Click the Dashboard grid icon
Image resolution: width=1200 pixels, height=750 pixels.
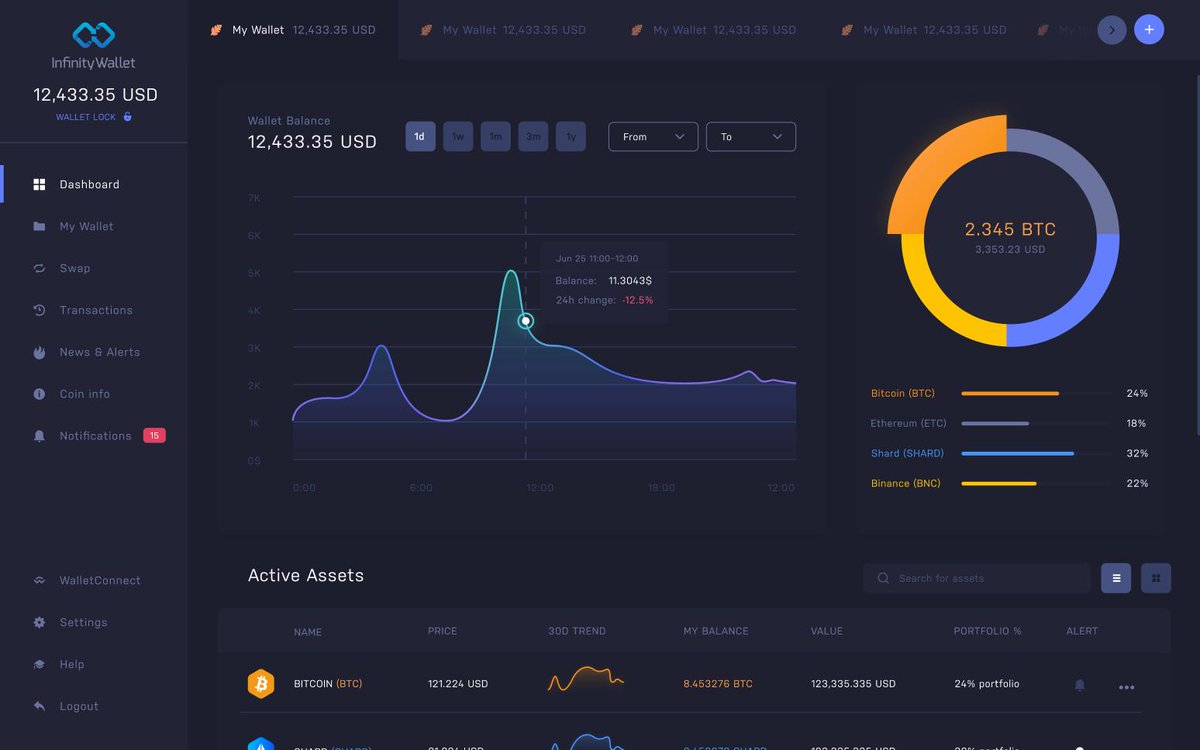39,184
